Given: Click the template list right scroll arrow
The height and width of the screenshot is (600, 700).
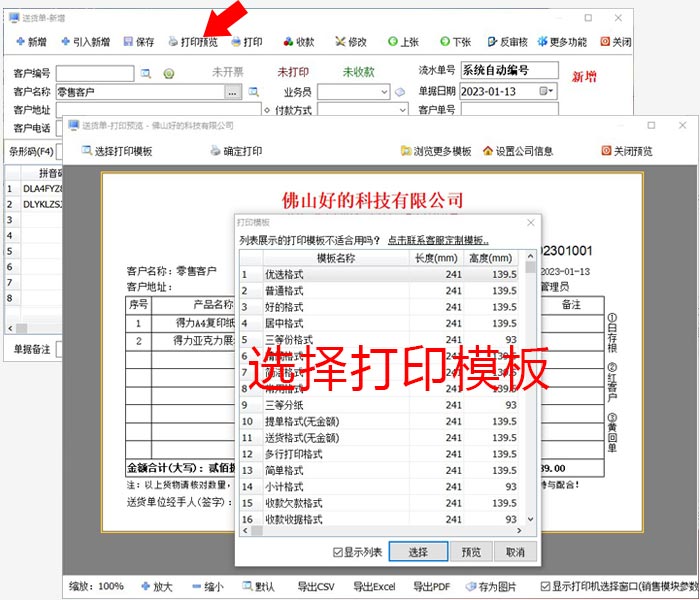Looking at the screenshot, I should coord(519,530).
